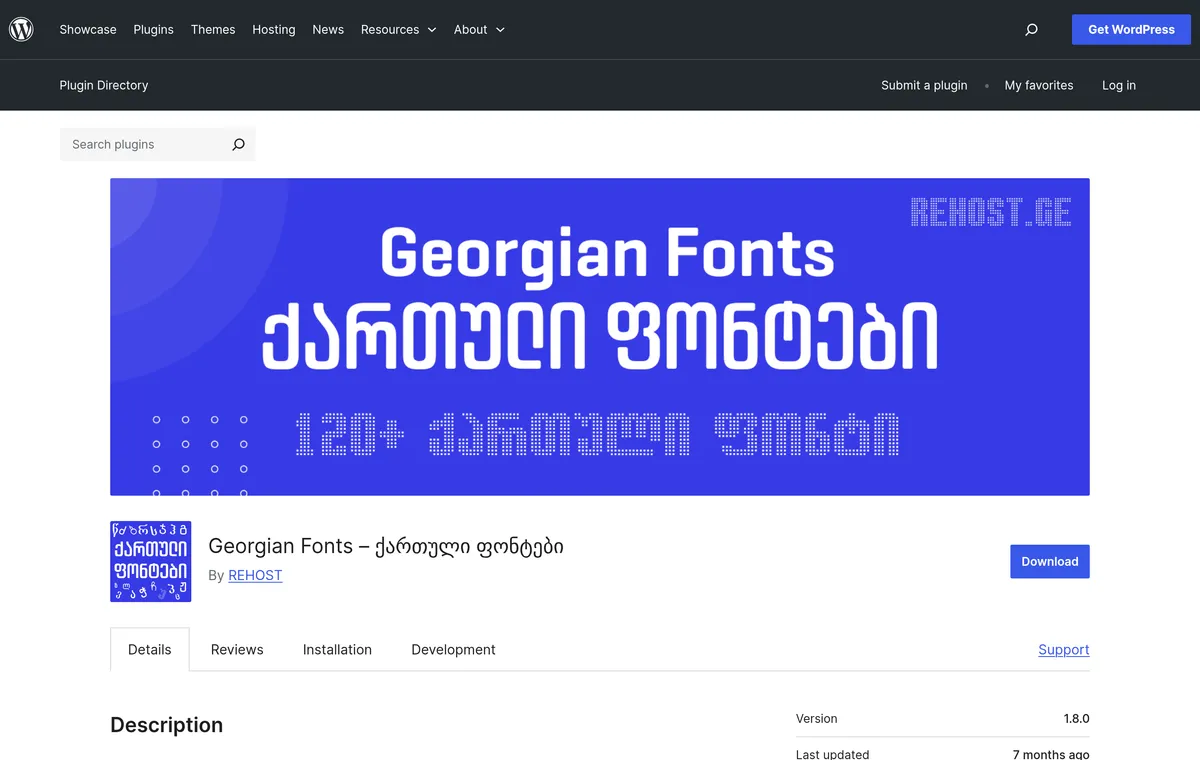Click the plugin title Georgian Fonts heading

[x=386, y=546]
